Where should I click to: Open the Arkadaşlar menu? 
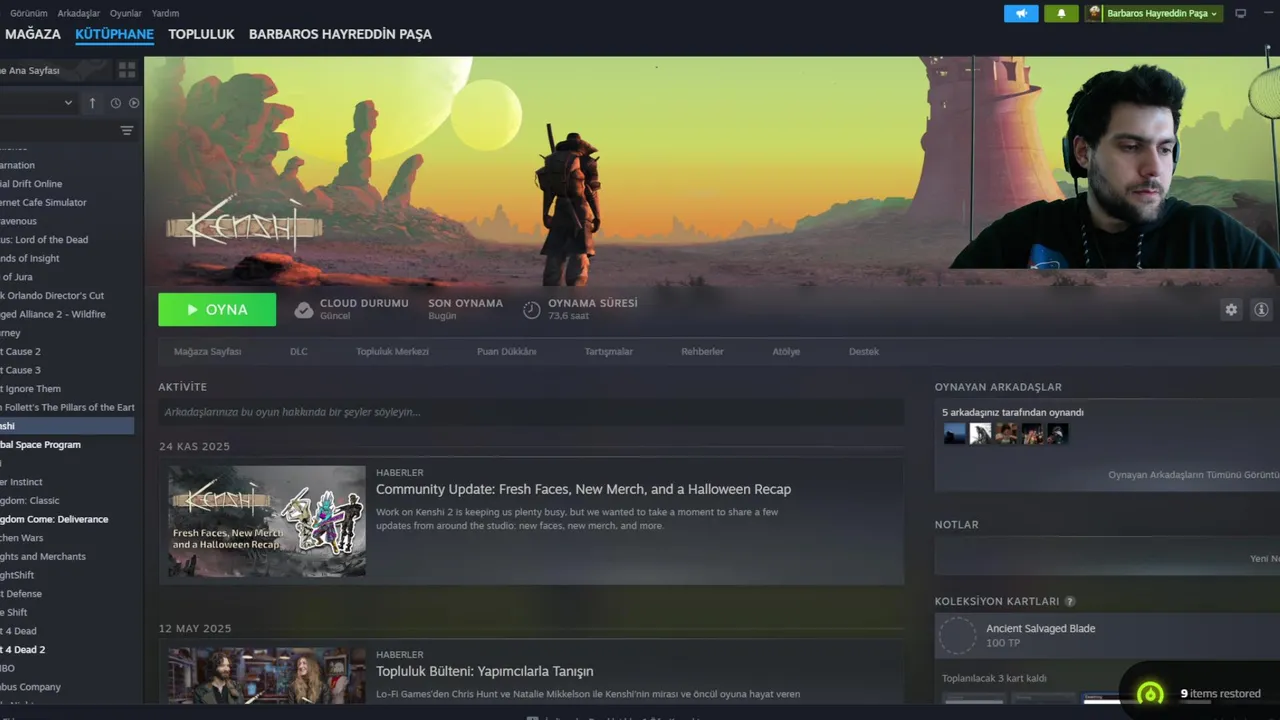click(79, 13)
